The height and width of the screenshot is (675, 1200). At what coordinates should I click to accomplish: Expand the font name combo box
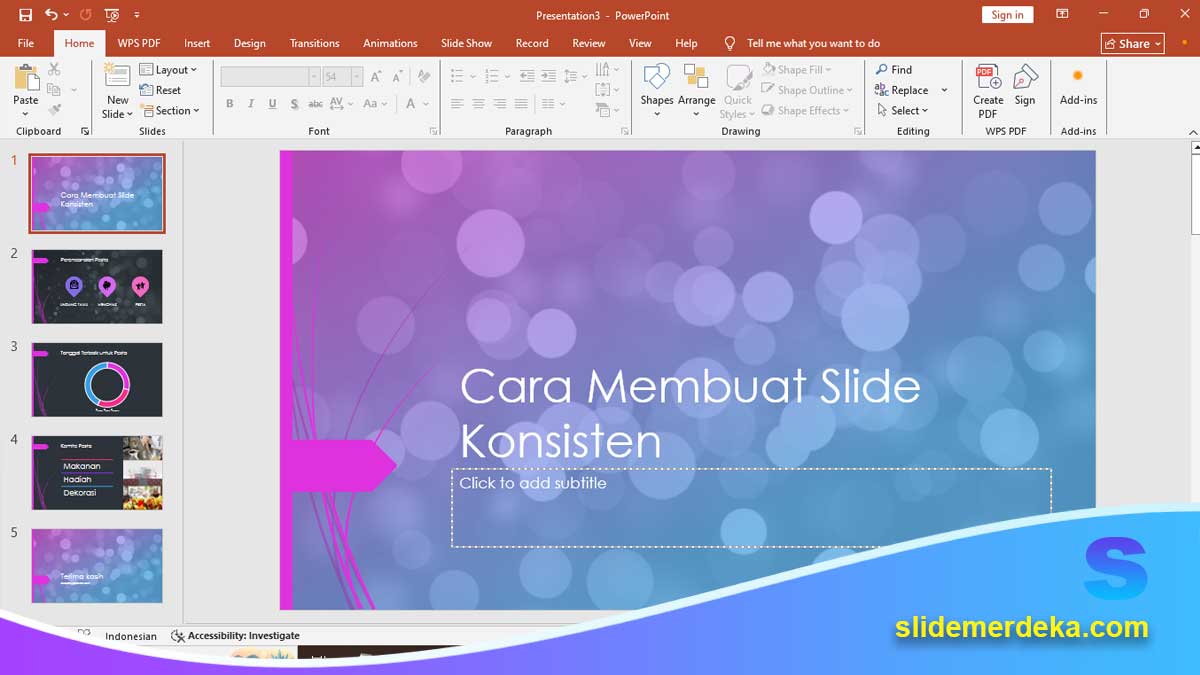314,76
